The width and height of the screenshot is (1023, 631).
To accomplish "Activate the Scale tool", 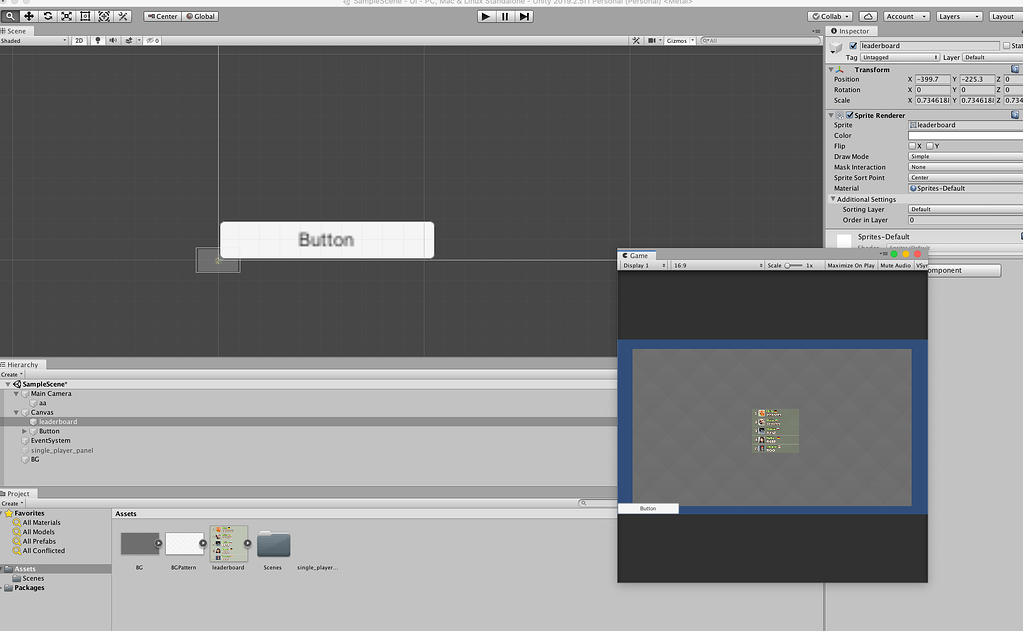I will [x=66, y=15].
